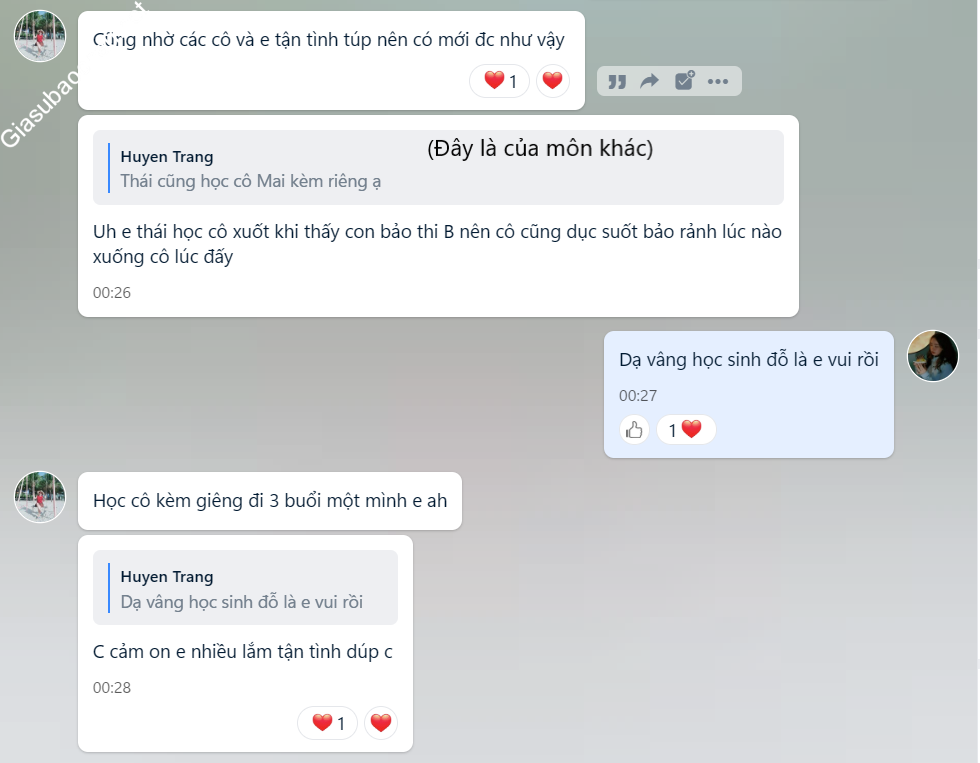Click heart count on blue message
The height and width of the screenshot is (763, 980).
[x=686, y=430]
